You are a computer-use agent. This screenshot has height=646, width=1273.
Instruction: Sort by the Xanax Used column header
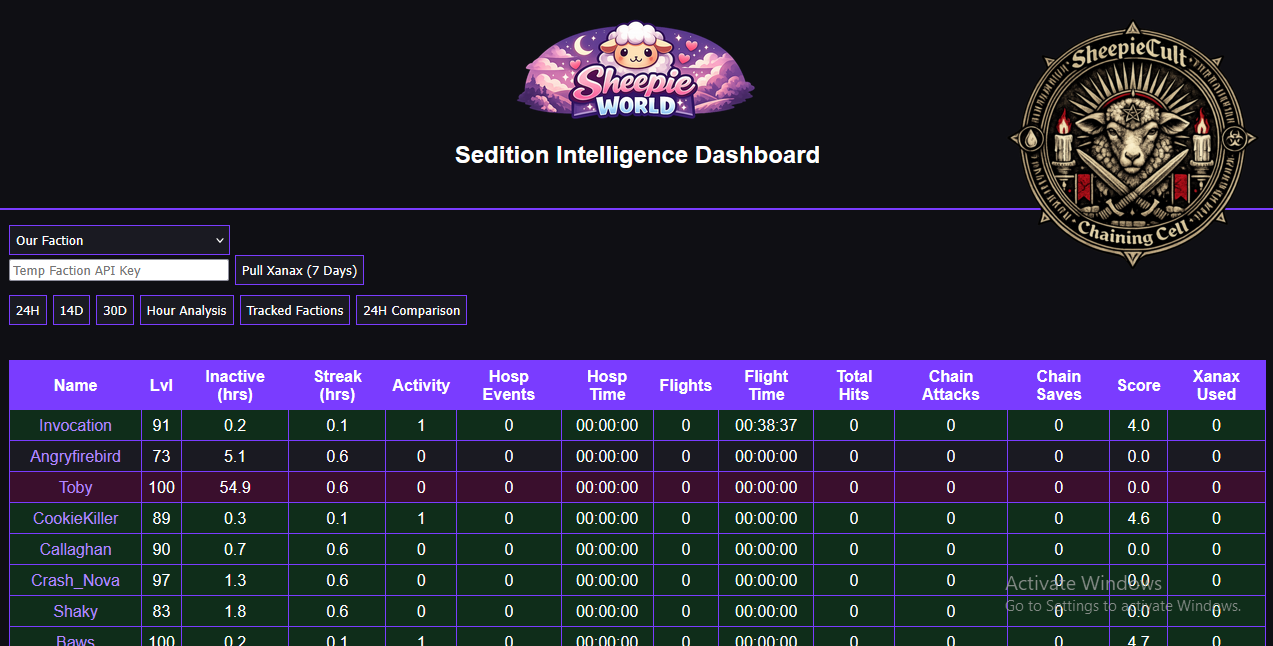(1216, 385)
